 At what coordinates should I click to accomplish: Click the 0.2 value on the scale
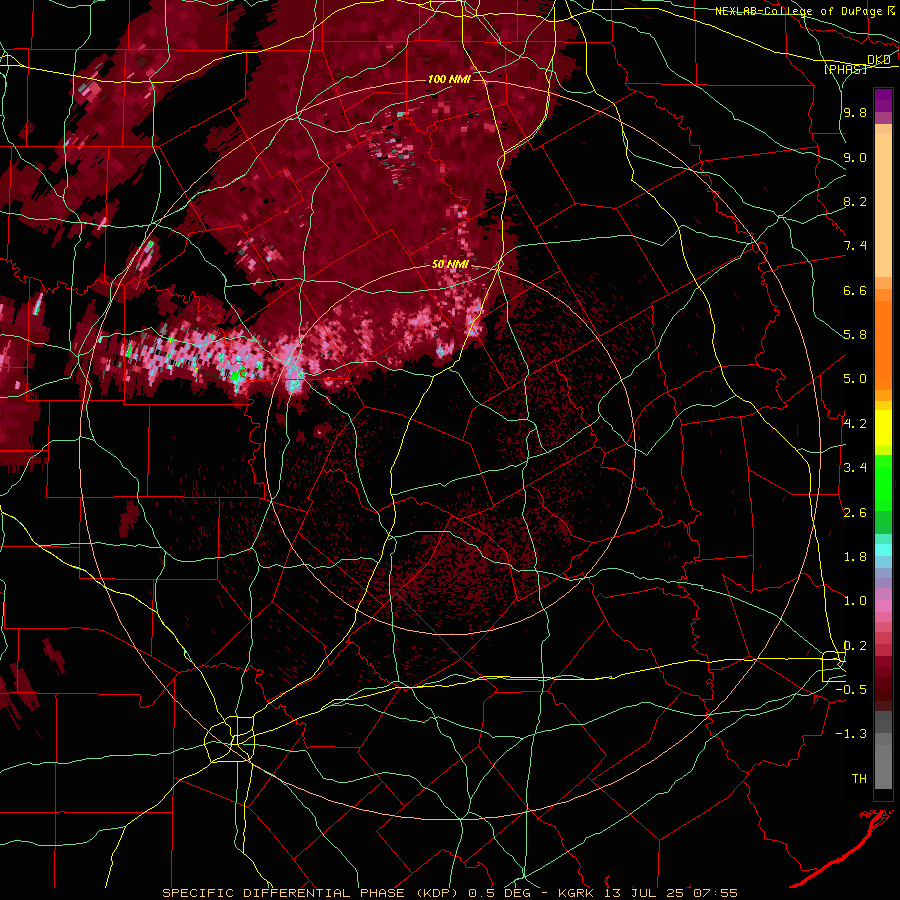(855, 646)
